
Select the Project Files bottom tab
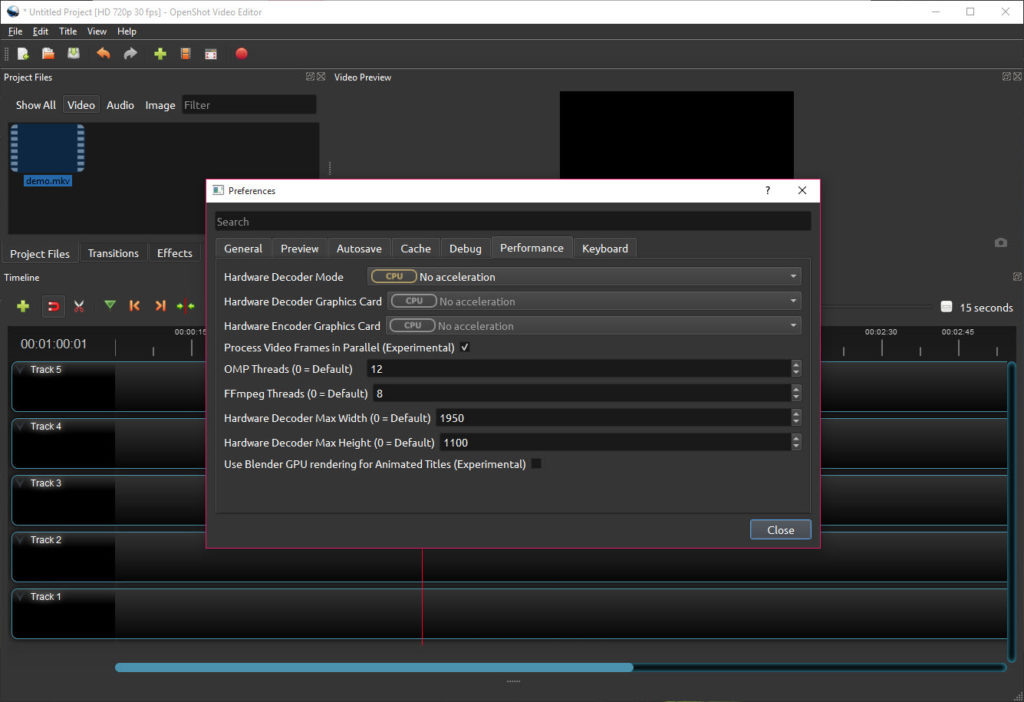click(x=40, y=253)
